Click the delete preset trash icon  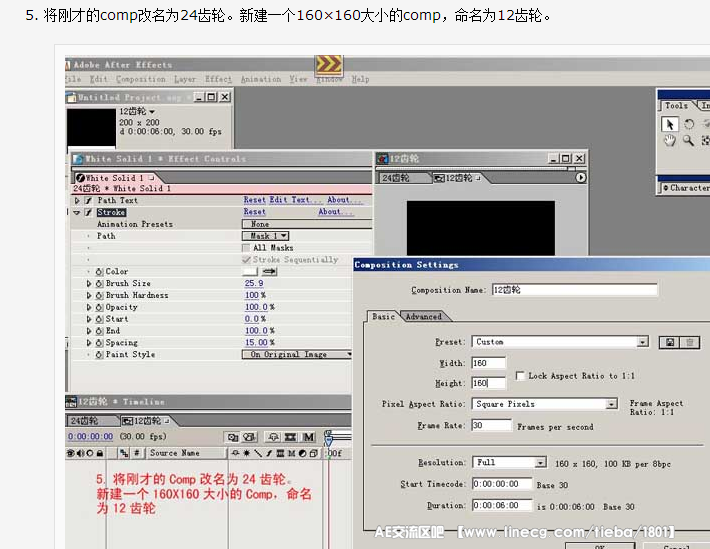coord(690,342)
